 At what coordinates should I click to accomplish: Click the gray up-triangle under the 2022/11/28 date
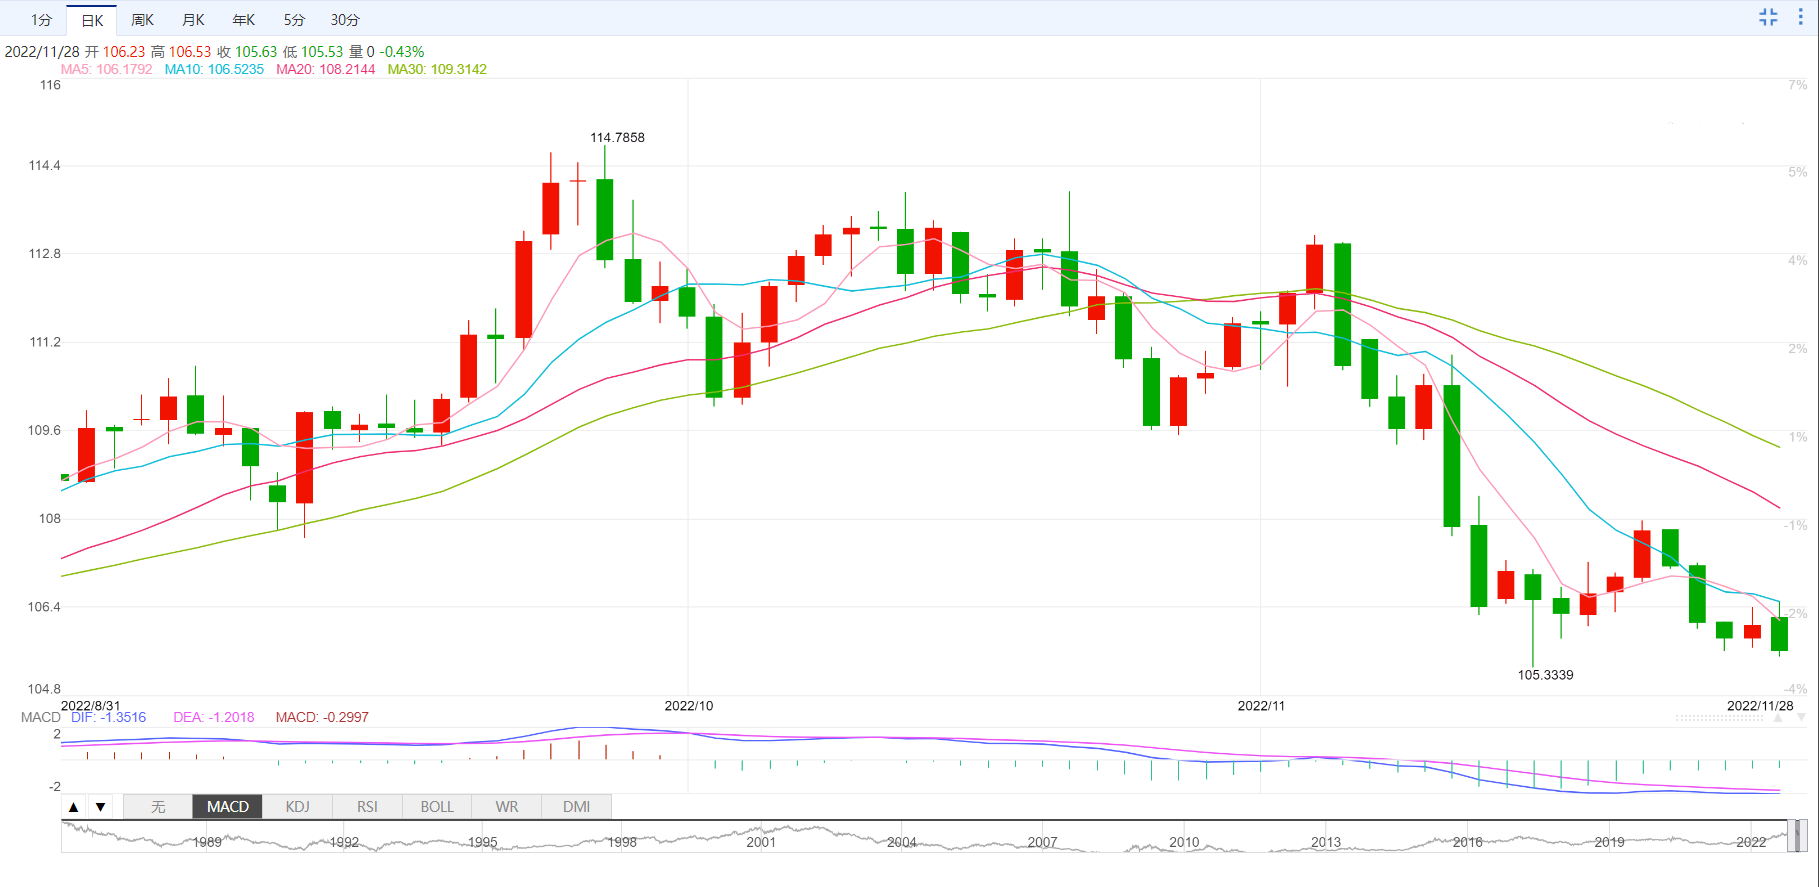1778,718
